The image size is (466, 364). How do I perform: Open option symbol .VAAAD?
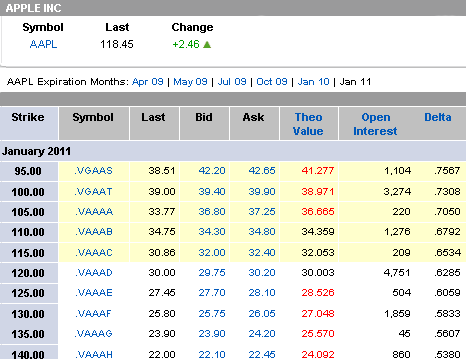(94, 273)
